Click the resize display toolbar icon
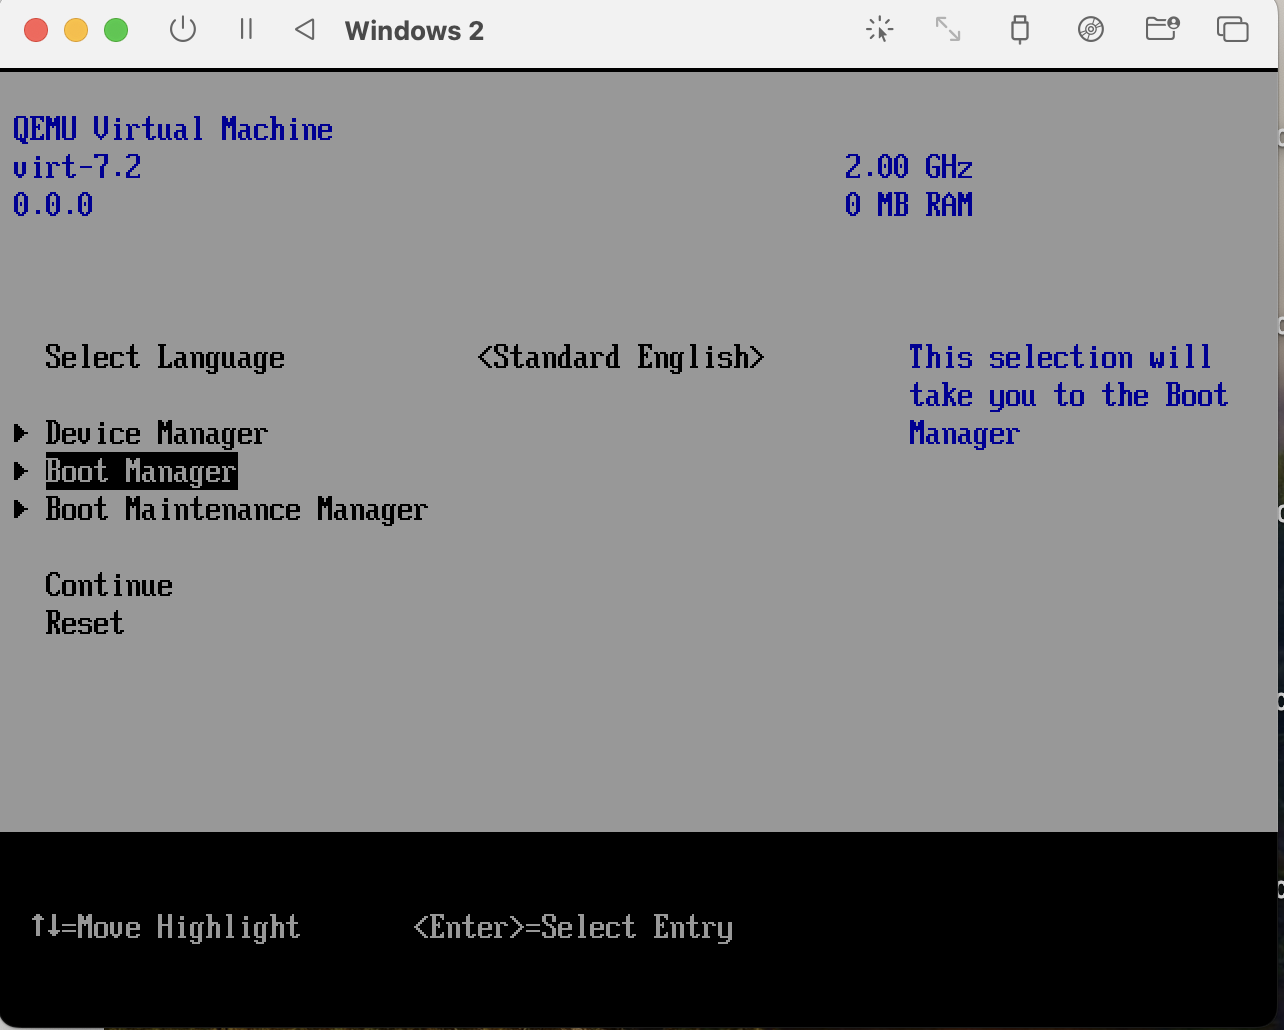The width and height of the screenshot is (1284, 1030). tap(948, 30)
